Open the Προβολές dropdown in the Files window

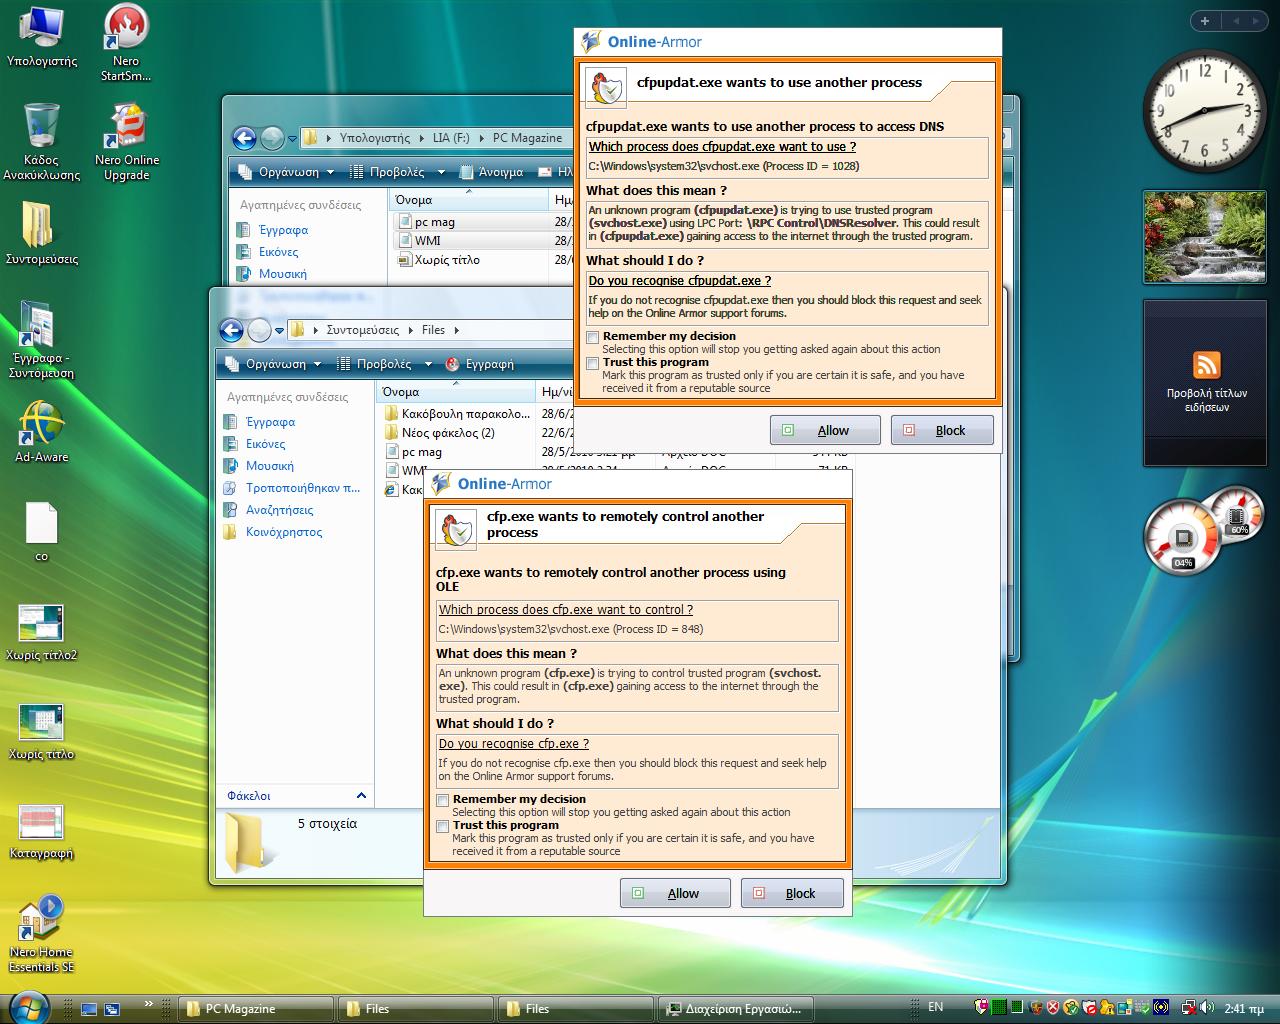point(384,364)
